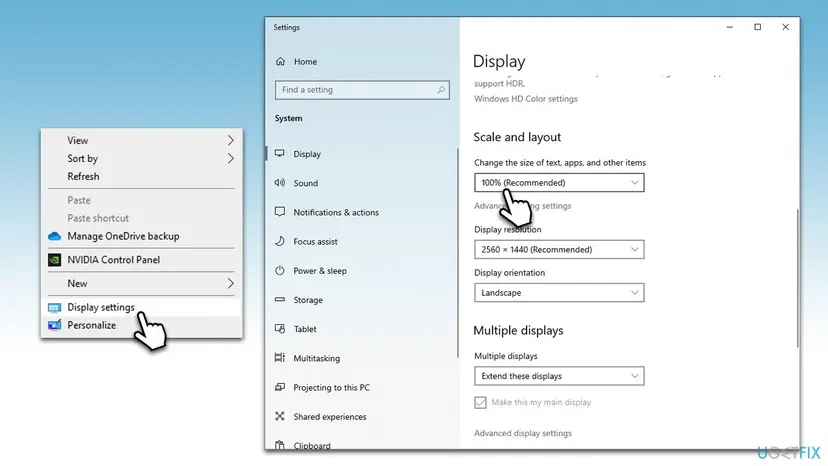Expand the New submenu arrow

[x=230, y=283]
